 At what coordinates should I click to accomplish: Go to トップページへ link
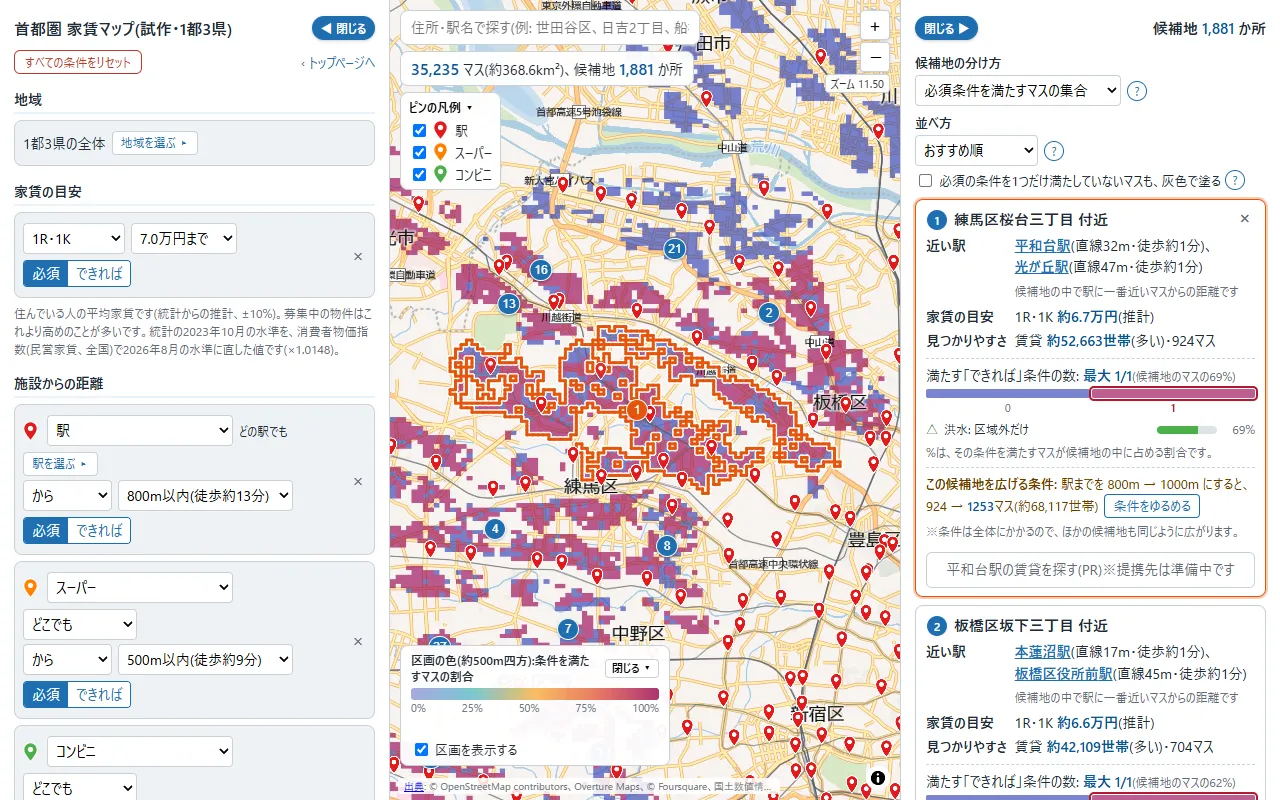tap(338, 63)
